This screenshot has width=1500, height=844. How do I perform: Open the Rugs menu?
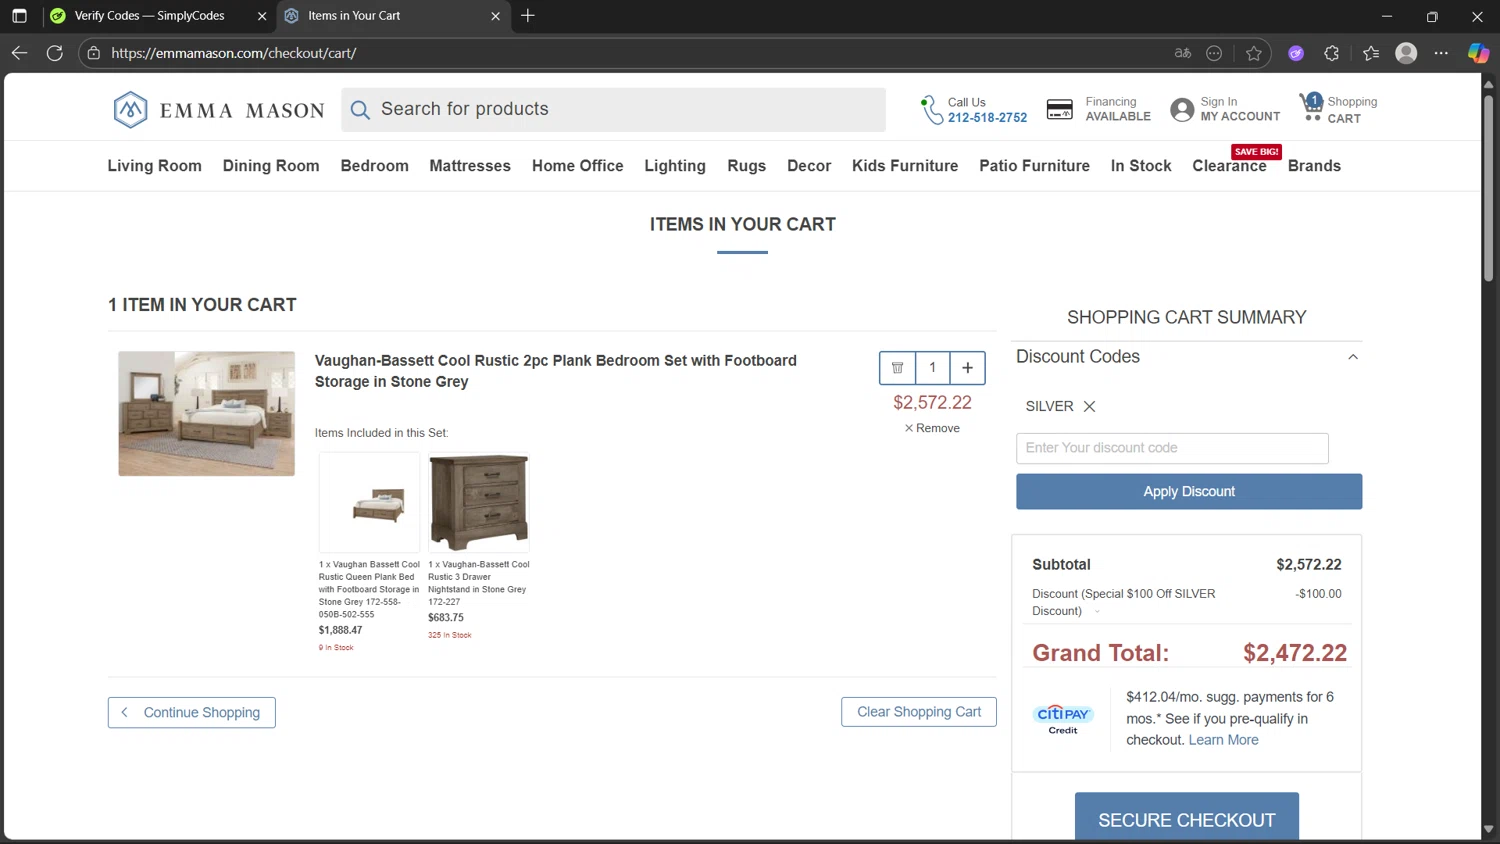click(746, 166)
